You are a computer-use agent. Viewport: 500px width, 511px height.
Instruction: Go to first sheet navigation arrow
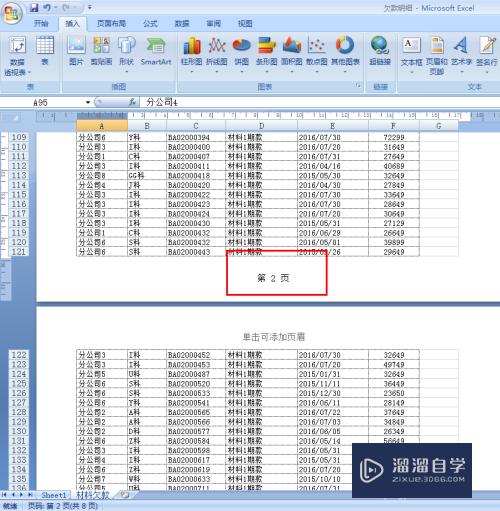(x=4, y=495)
